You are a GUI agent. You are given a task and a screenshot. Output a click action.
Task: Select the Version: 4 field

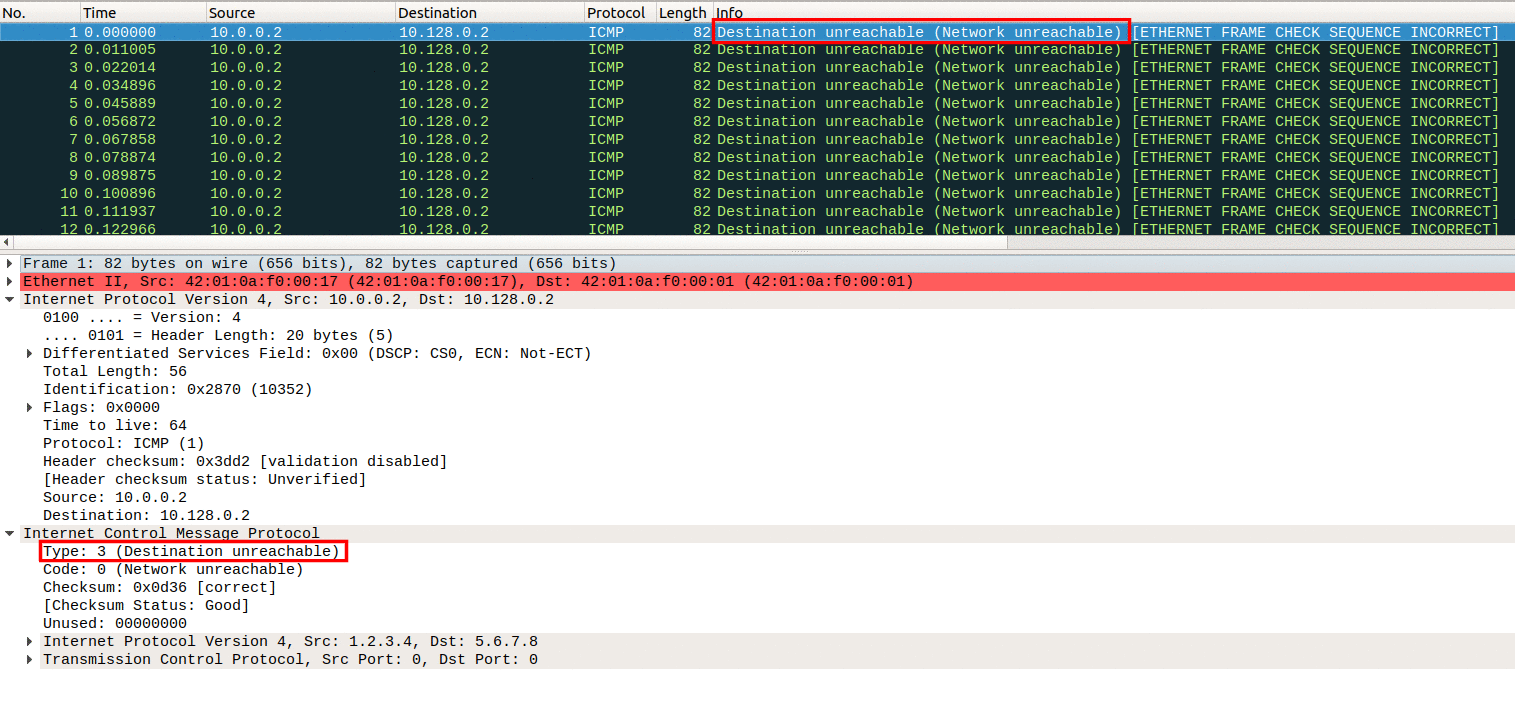[x=142, y=318]
